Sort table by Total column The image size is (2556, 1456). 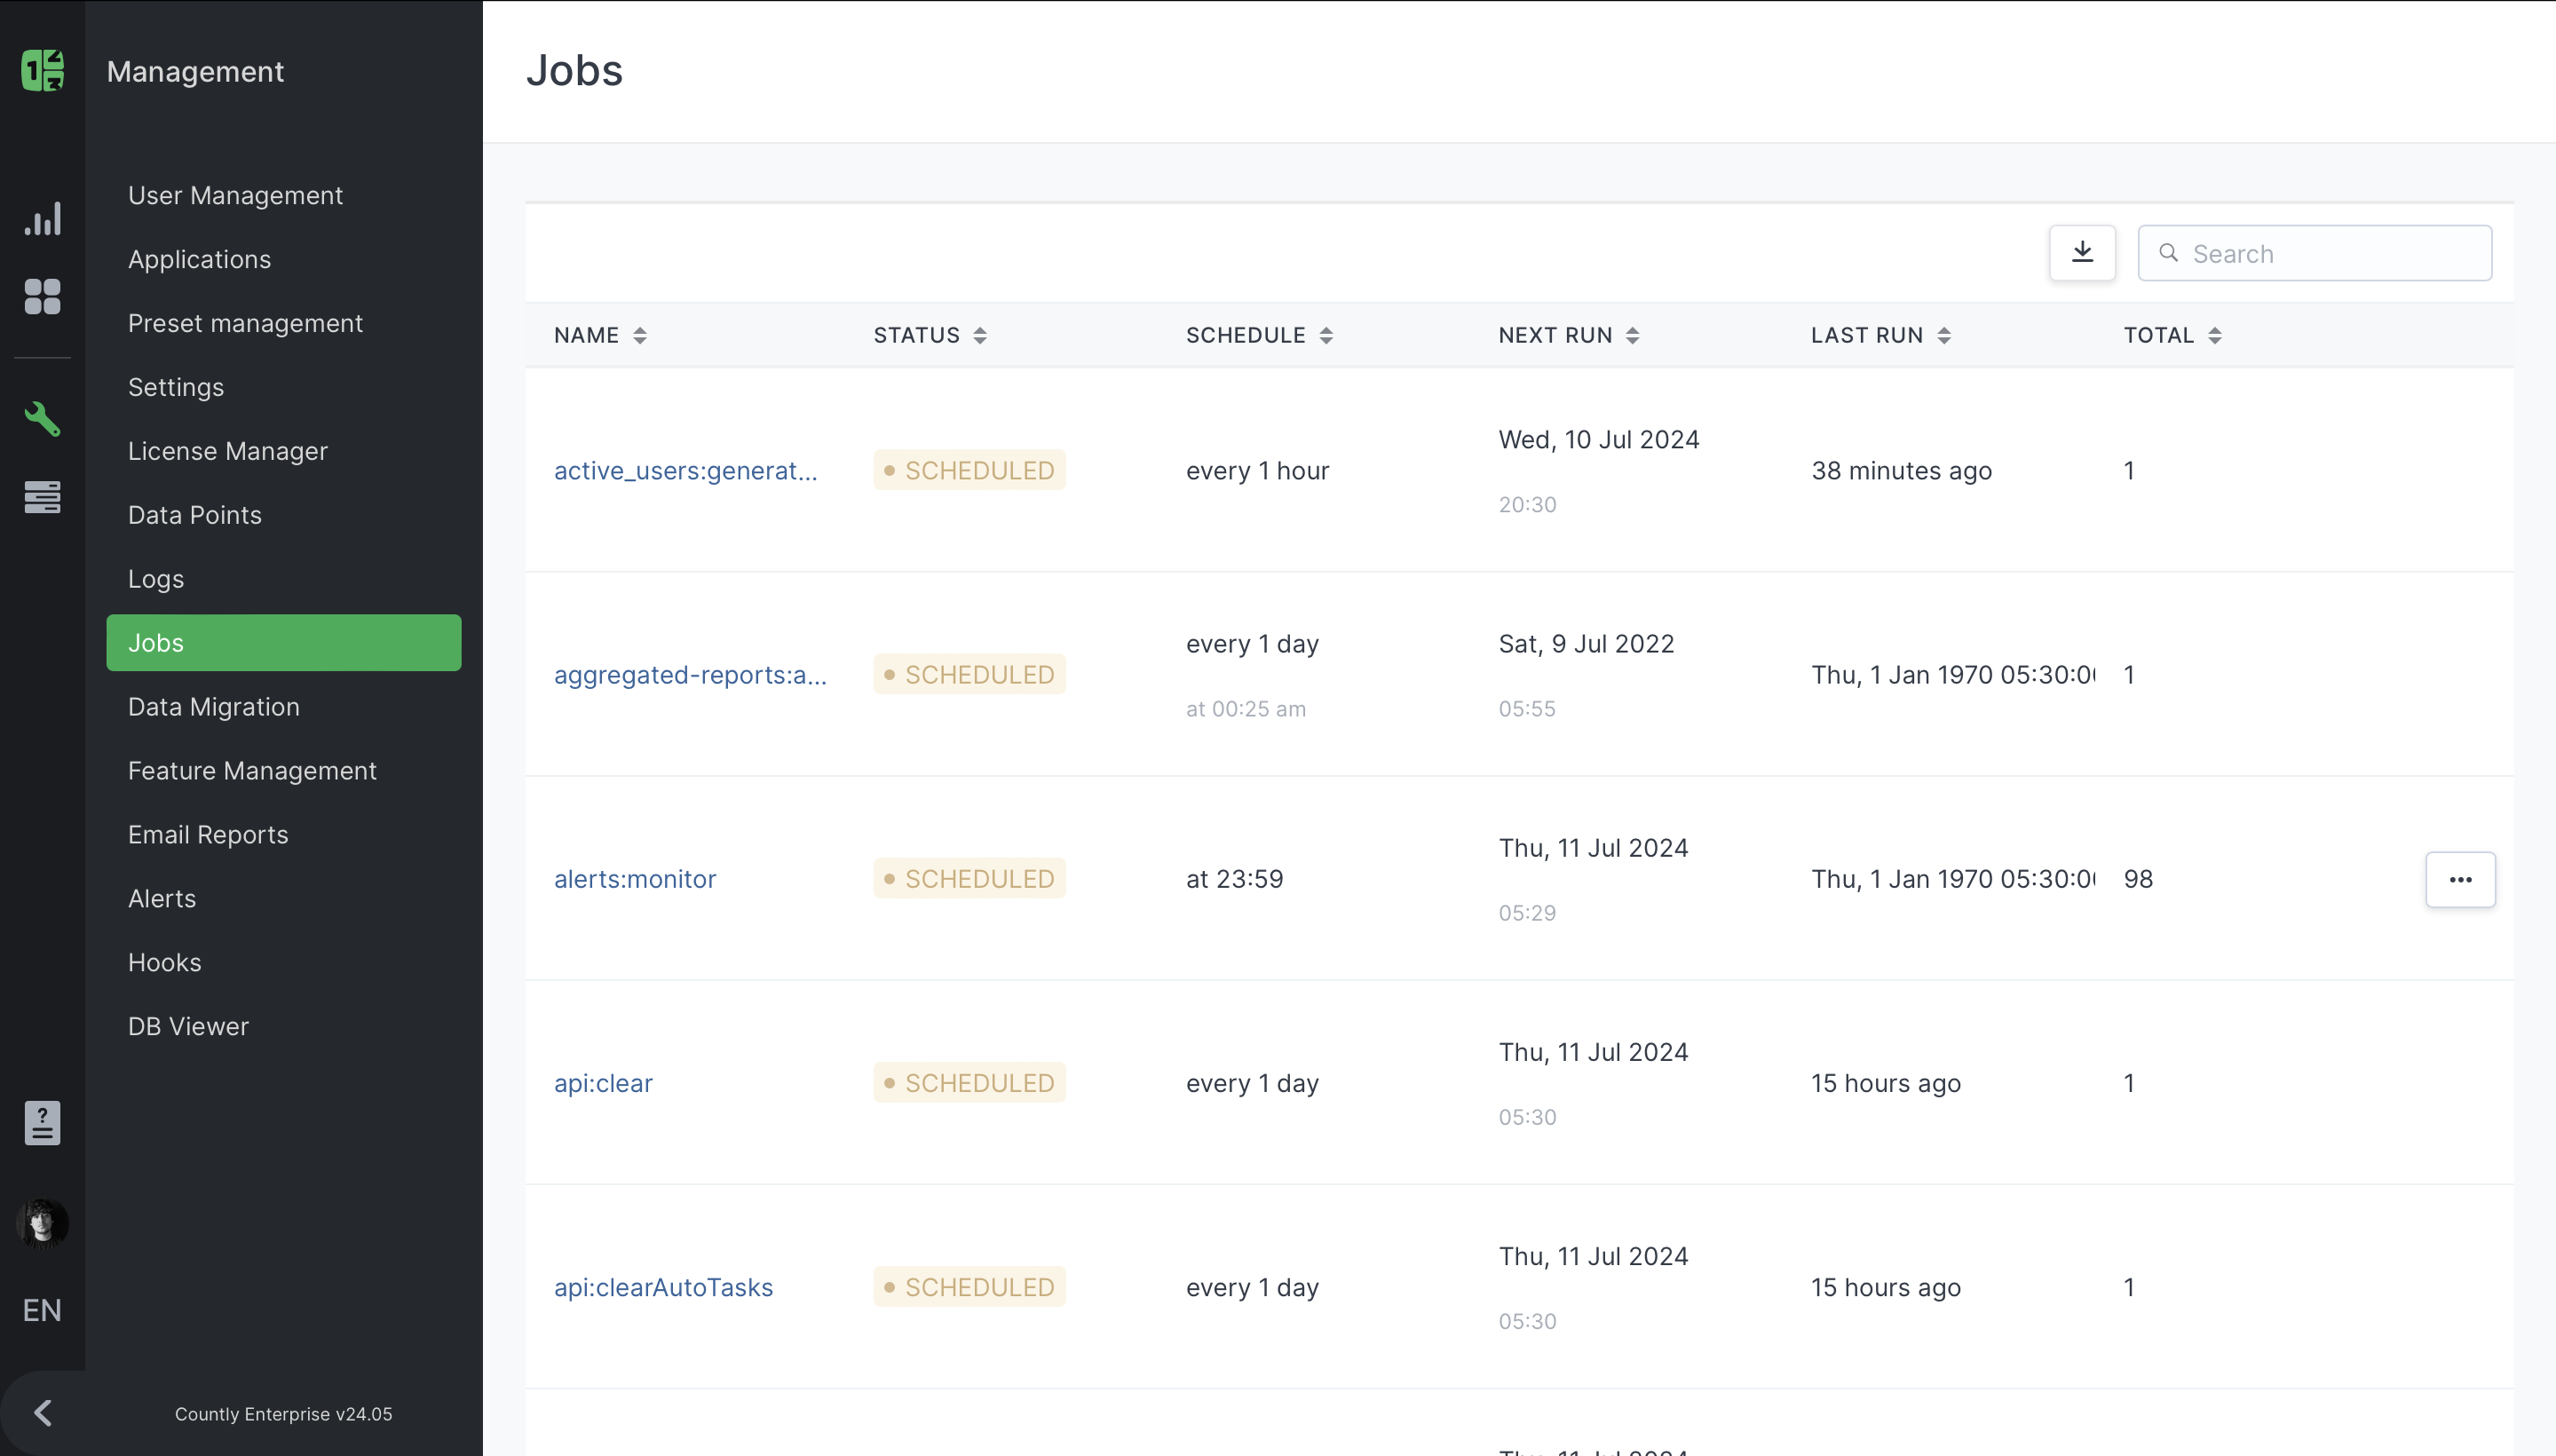tap(2172, 335)
